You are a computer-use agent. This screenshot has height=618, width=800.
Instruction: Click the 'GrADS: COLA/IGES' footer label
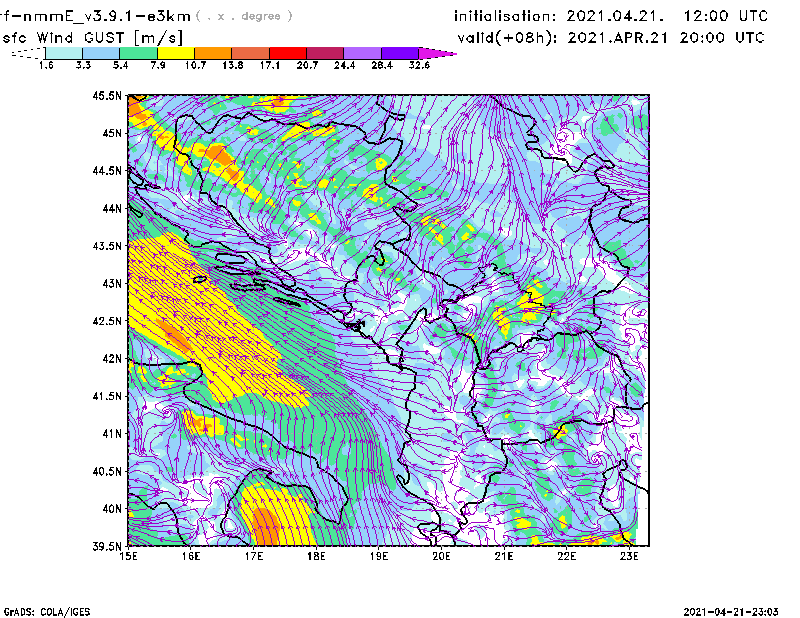click(x=47, y=612)
